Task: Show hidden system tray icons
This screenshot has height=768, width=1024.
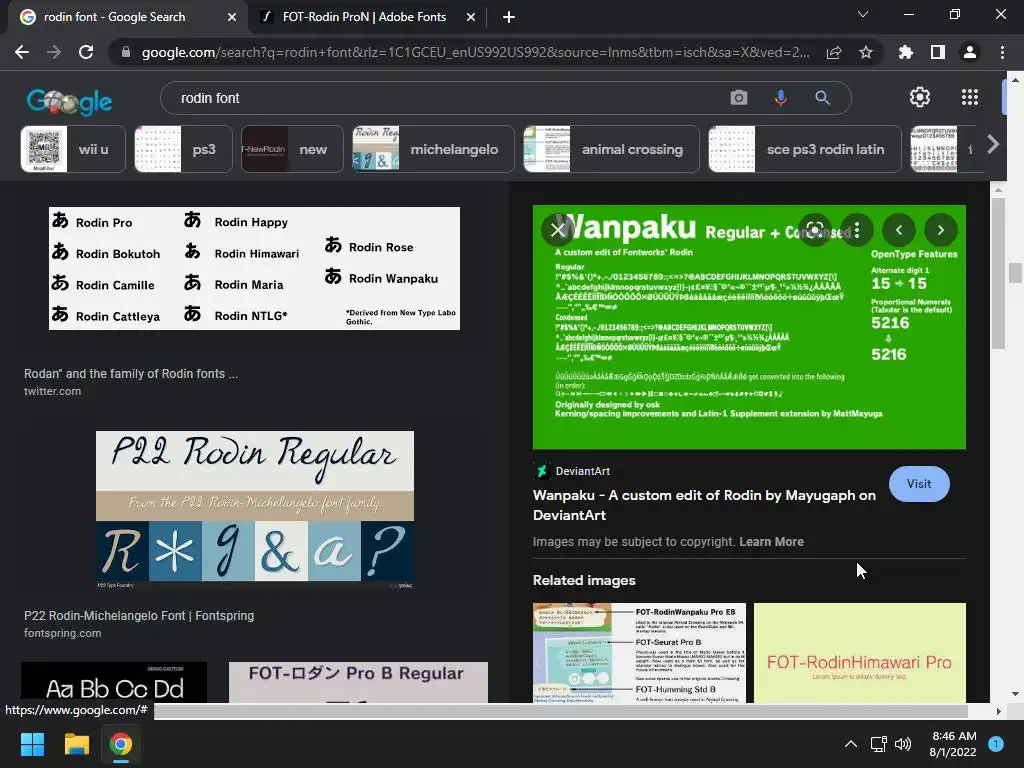Action: pyautogui.click(x=851, y=744)
